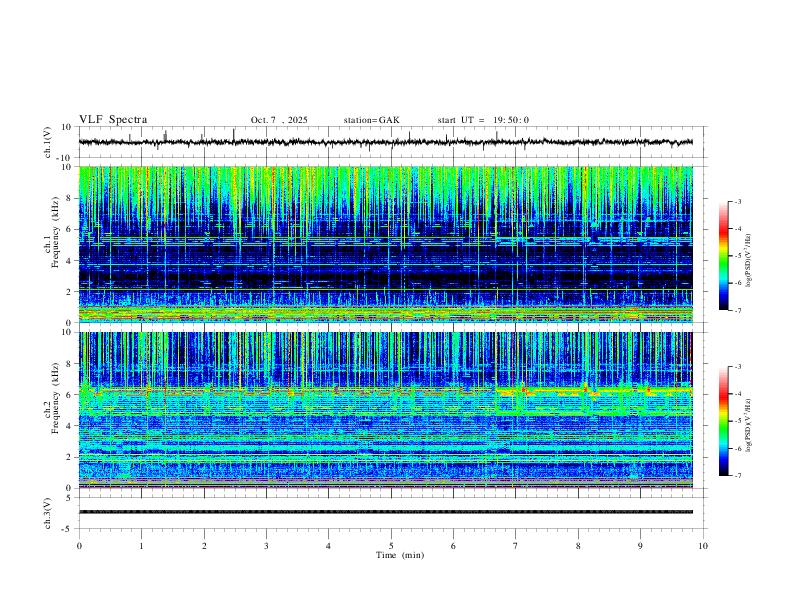Click the time axis tick label "8"

click(578, 546)
